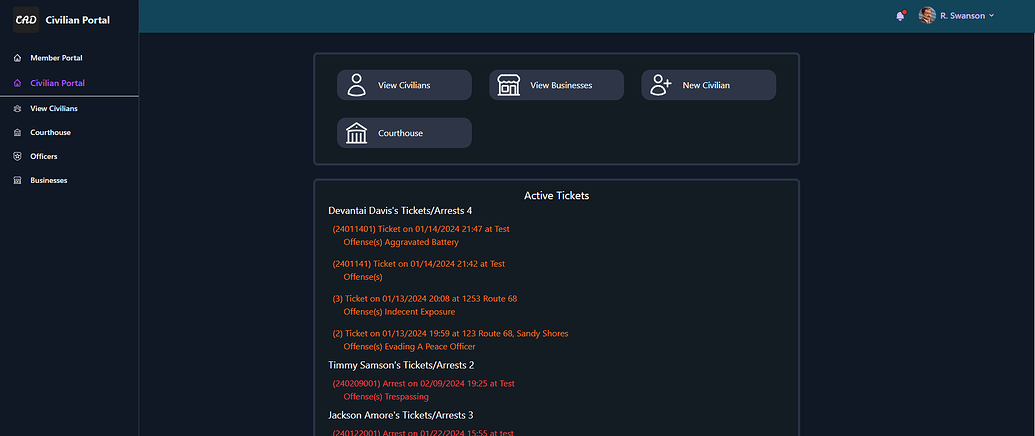Viewport: 1035px width, 436px height.
Task: Open ticket 24011401 from 01/14/2024 21:47
Action: 421,229
